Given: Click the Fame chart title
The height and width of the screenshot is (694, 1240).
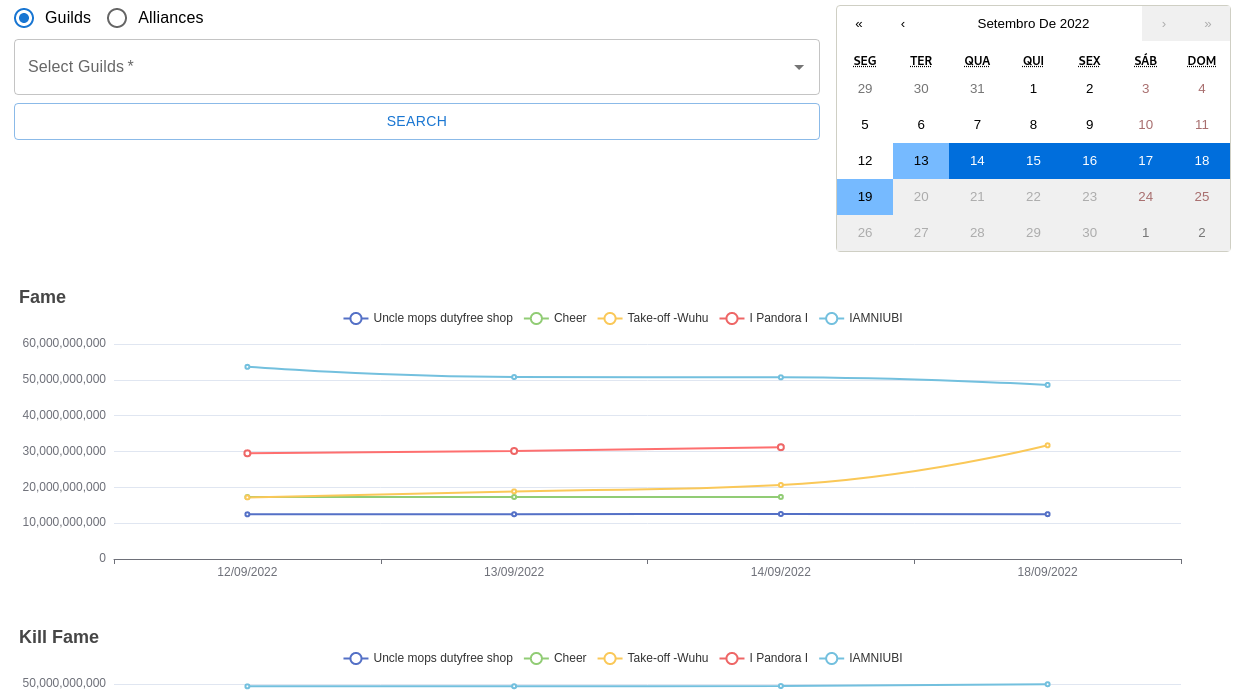Looking at the screenshot, I should click(42, 297).
